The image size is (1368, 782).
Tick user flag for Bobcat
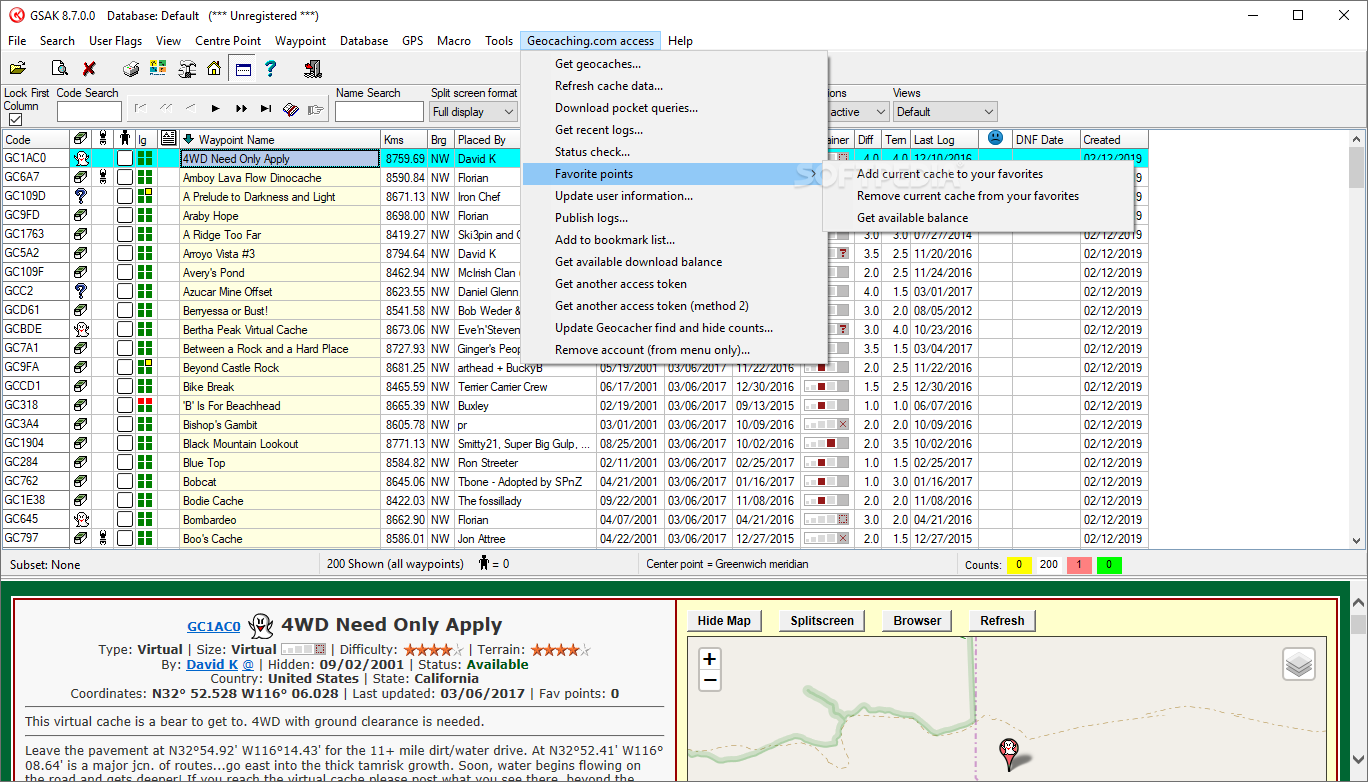pos(125,481)
